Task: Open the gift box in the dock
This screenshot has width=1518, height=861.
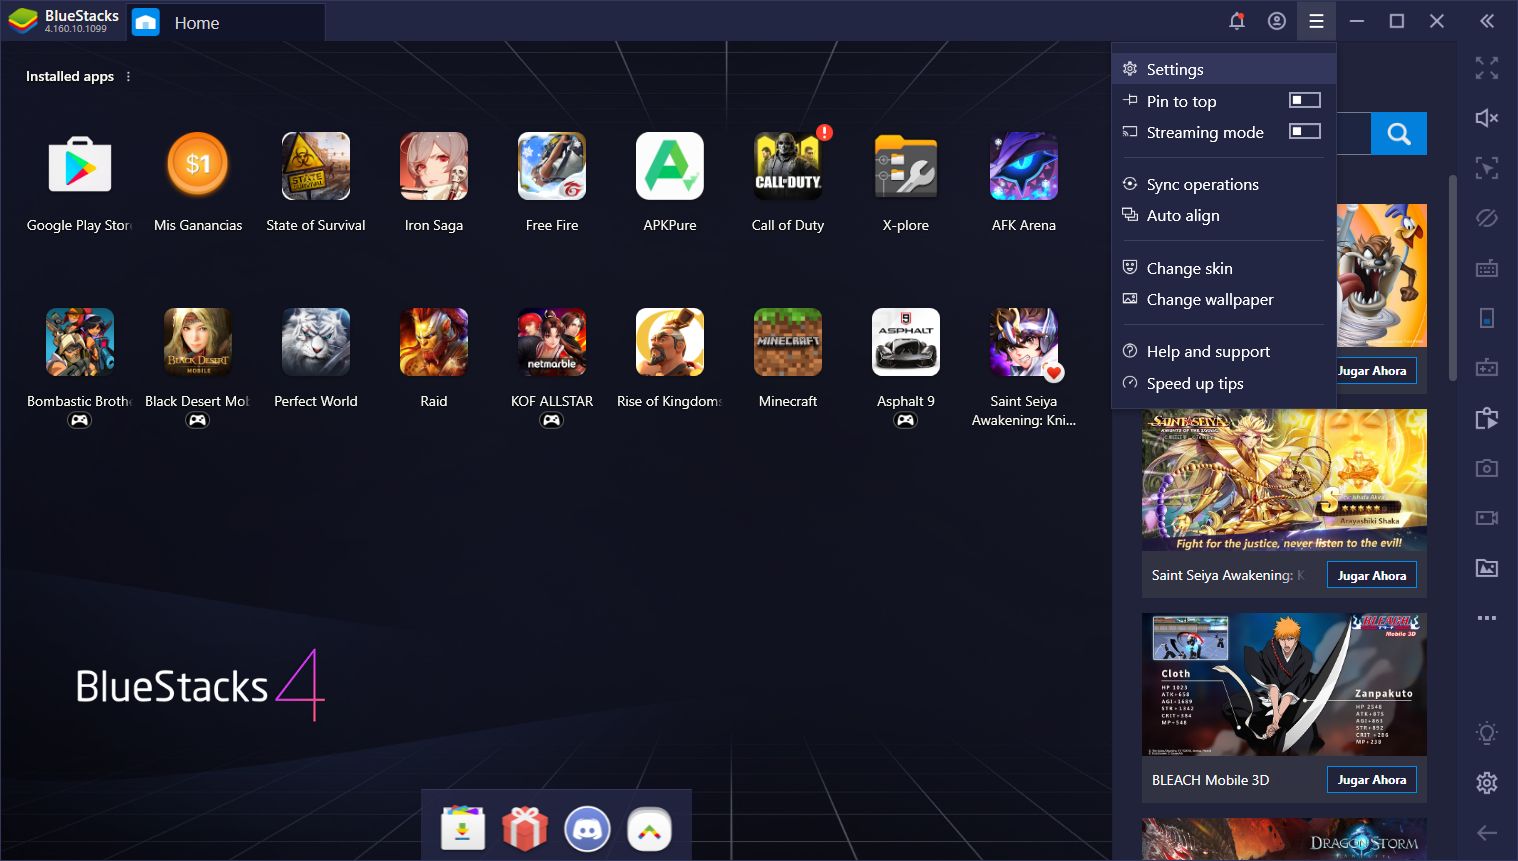Action: click(x=525, y=828)
